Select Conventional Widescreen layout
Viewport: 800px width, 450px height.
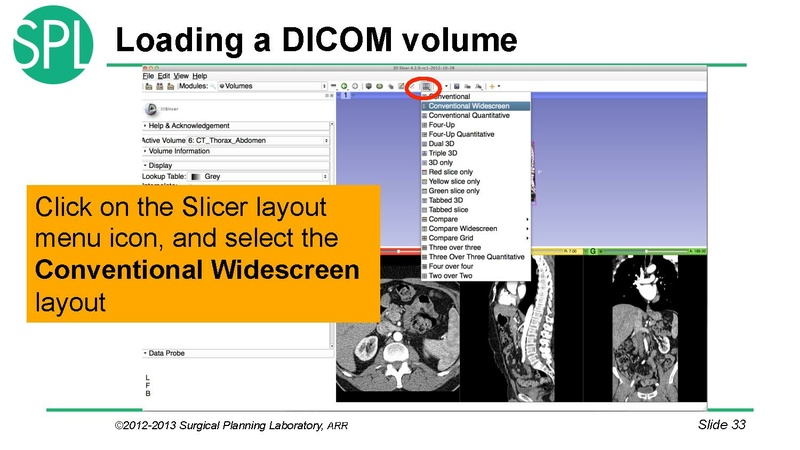pyautogui.click(x=476, y=106)
